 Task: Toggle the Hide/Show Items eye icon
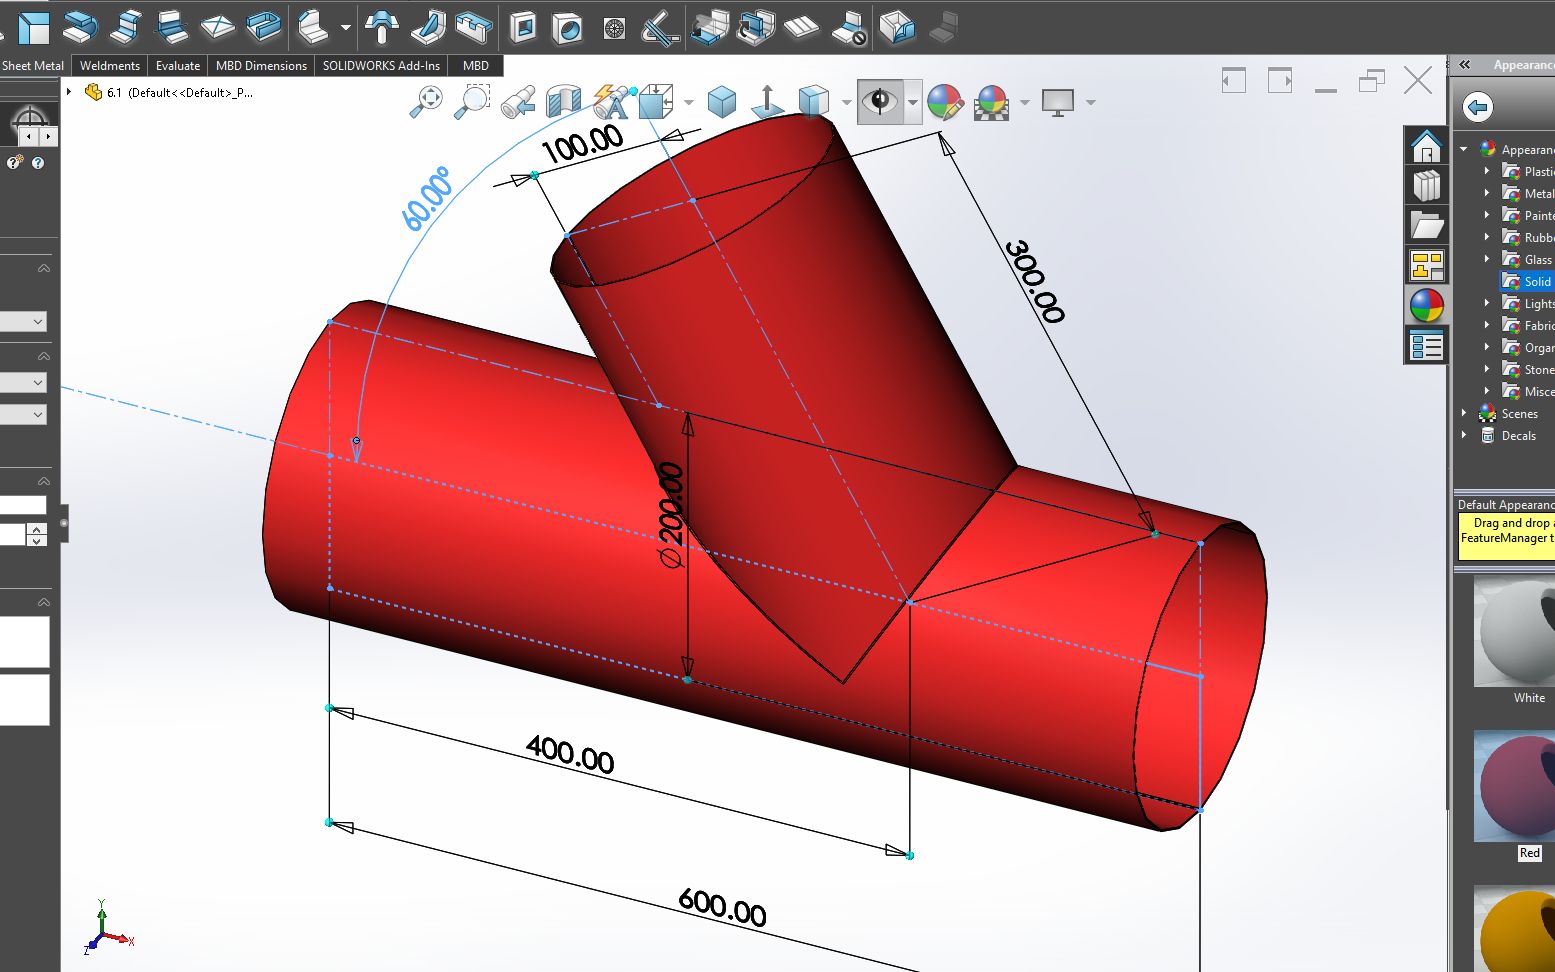click(x=879, y=101)
